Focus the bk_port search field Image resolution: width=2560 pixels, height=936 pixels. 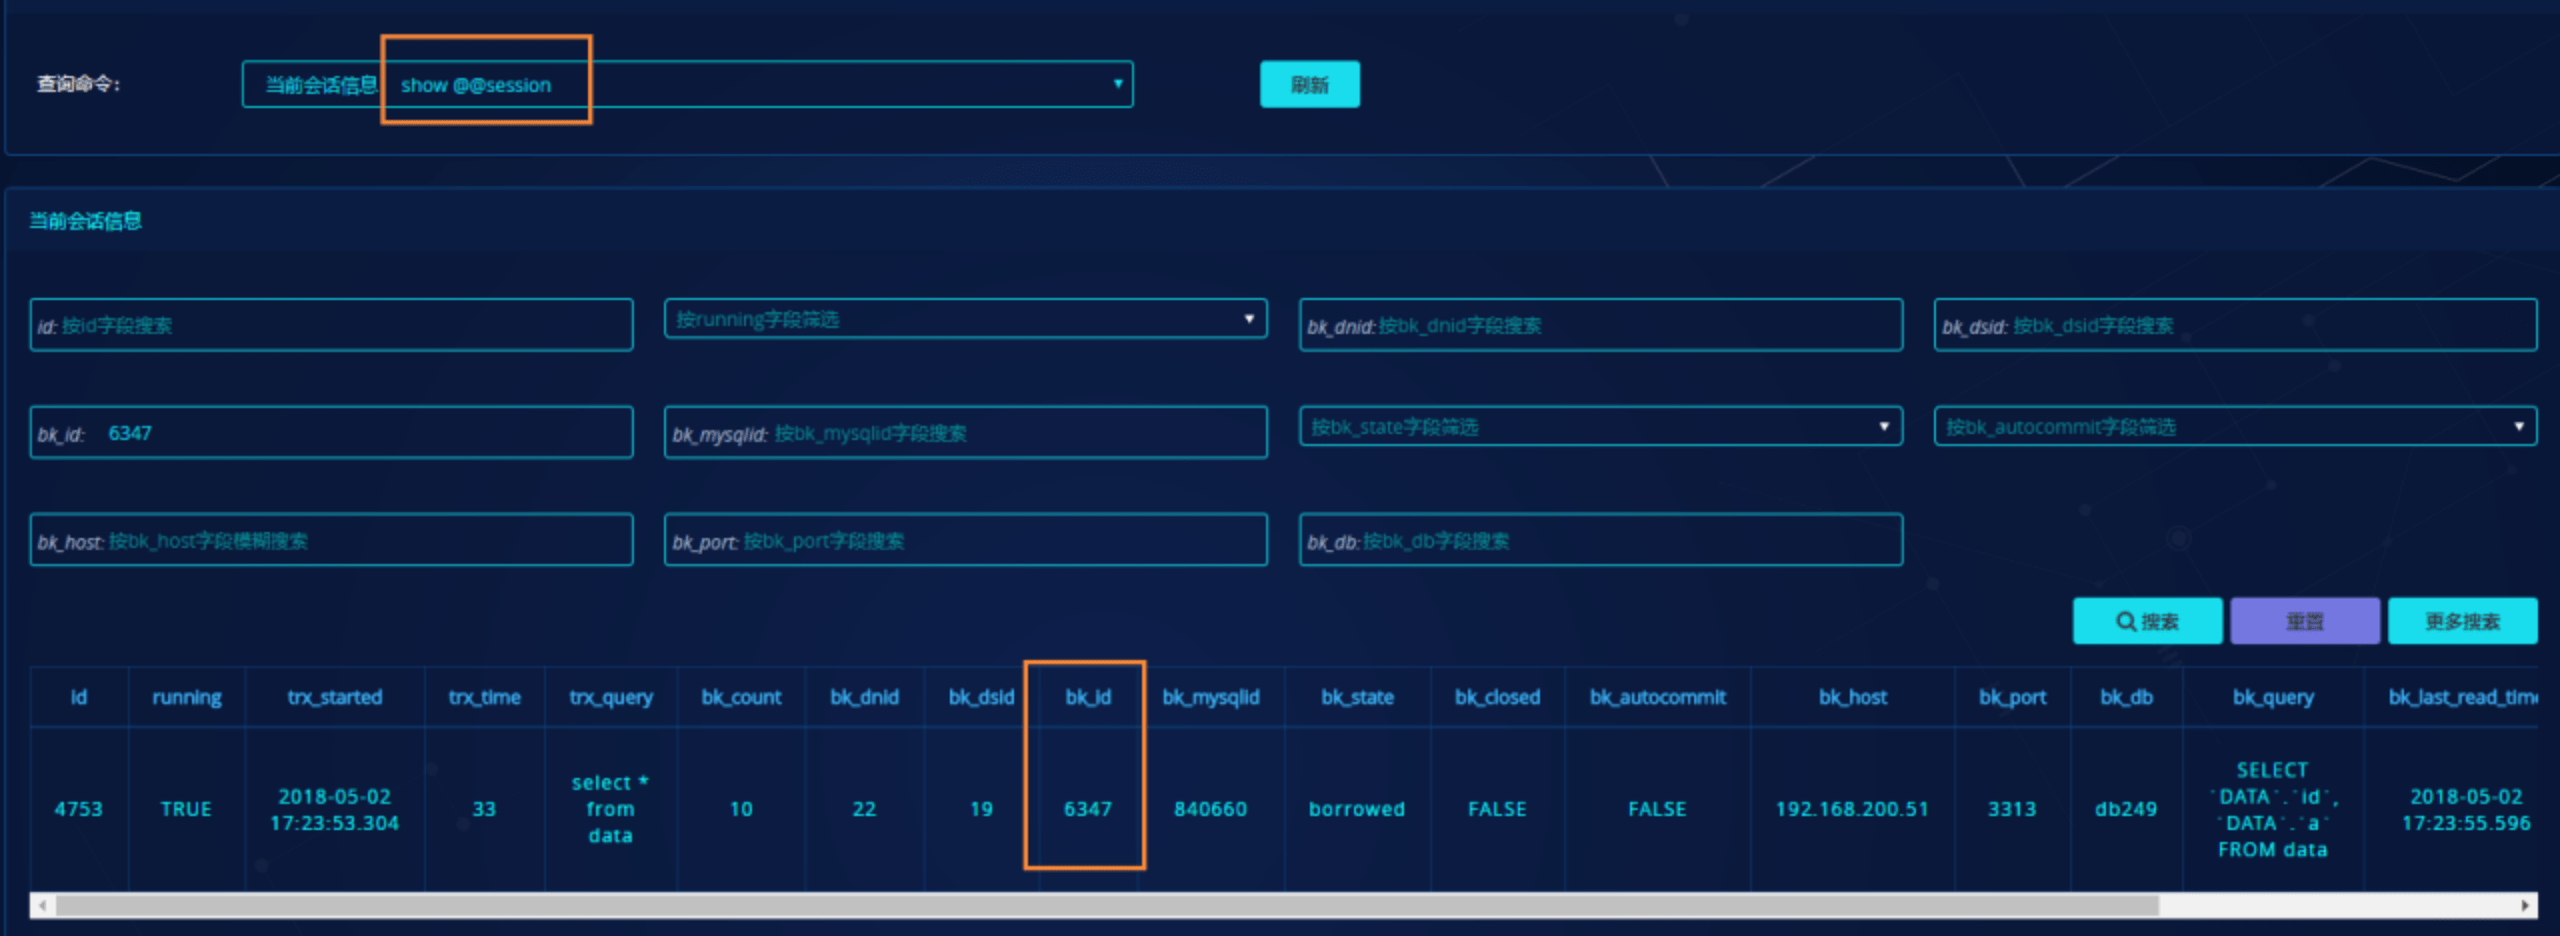click(x=965, y=540)
